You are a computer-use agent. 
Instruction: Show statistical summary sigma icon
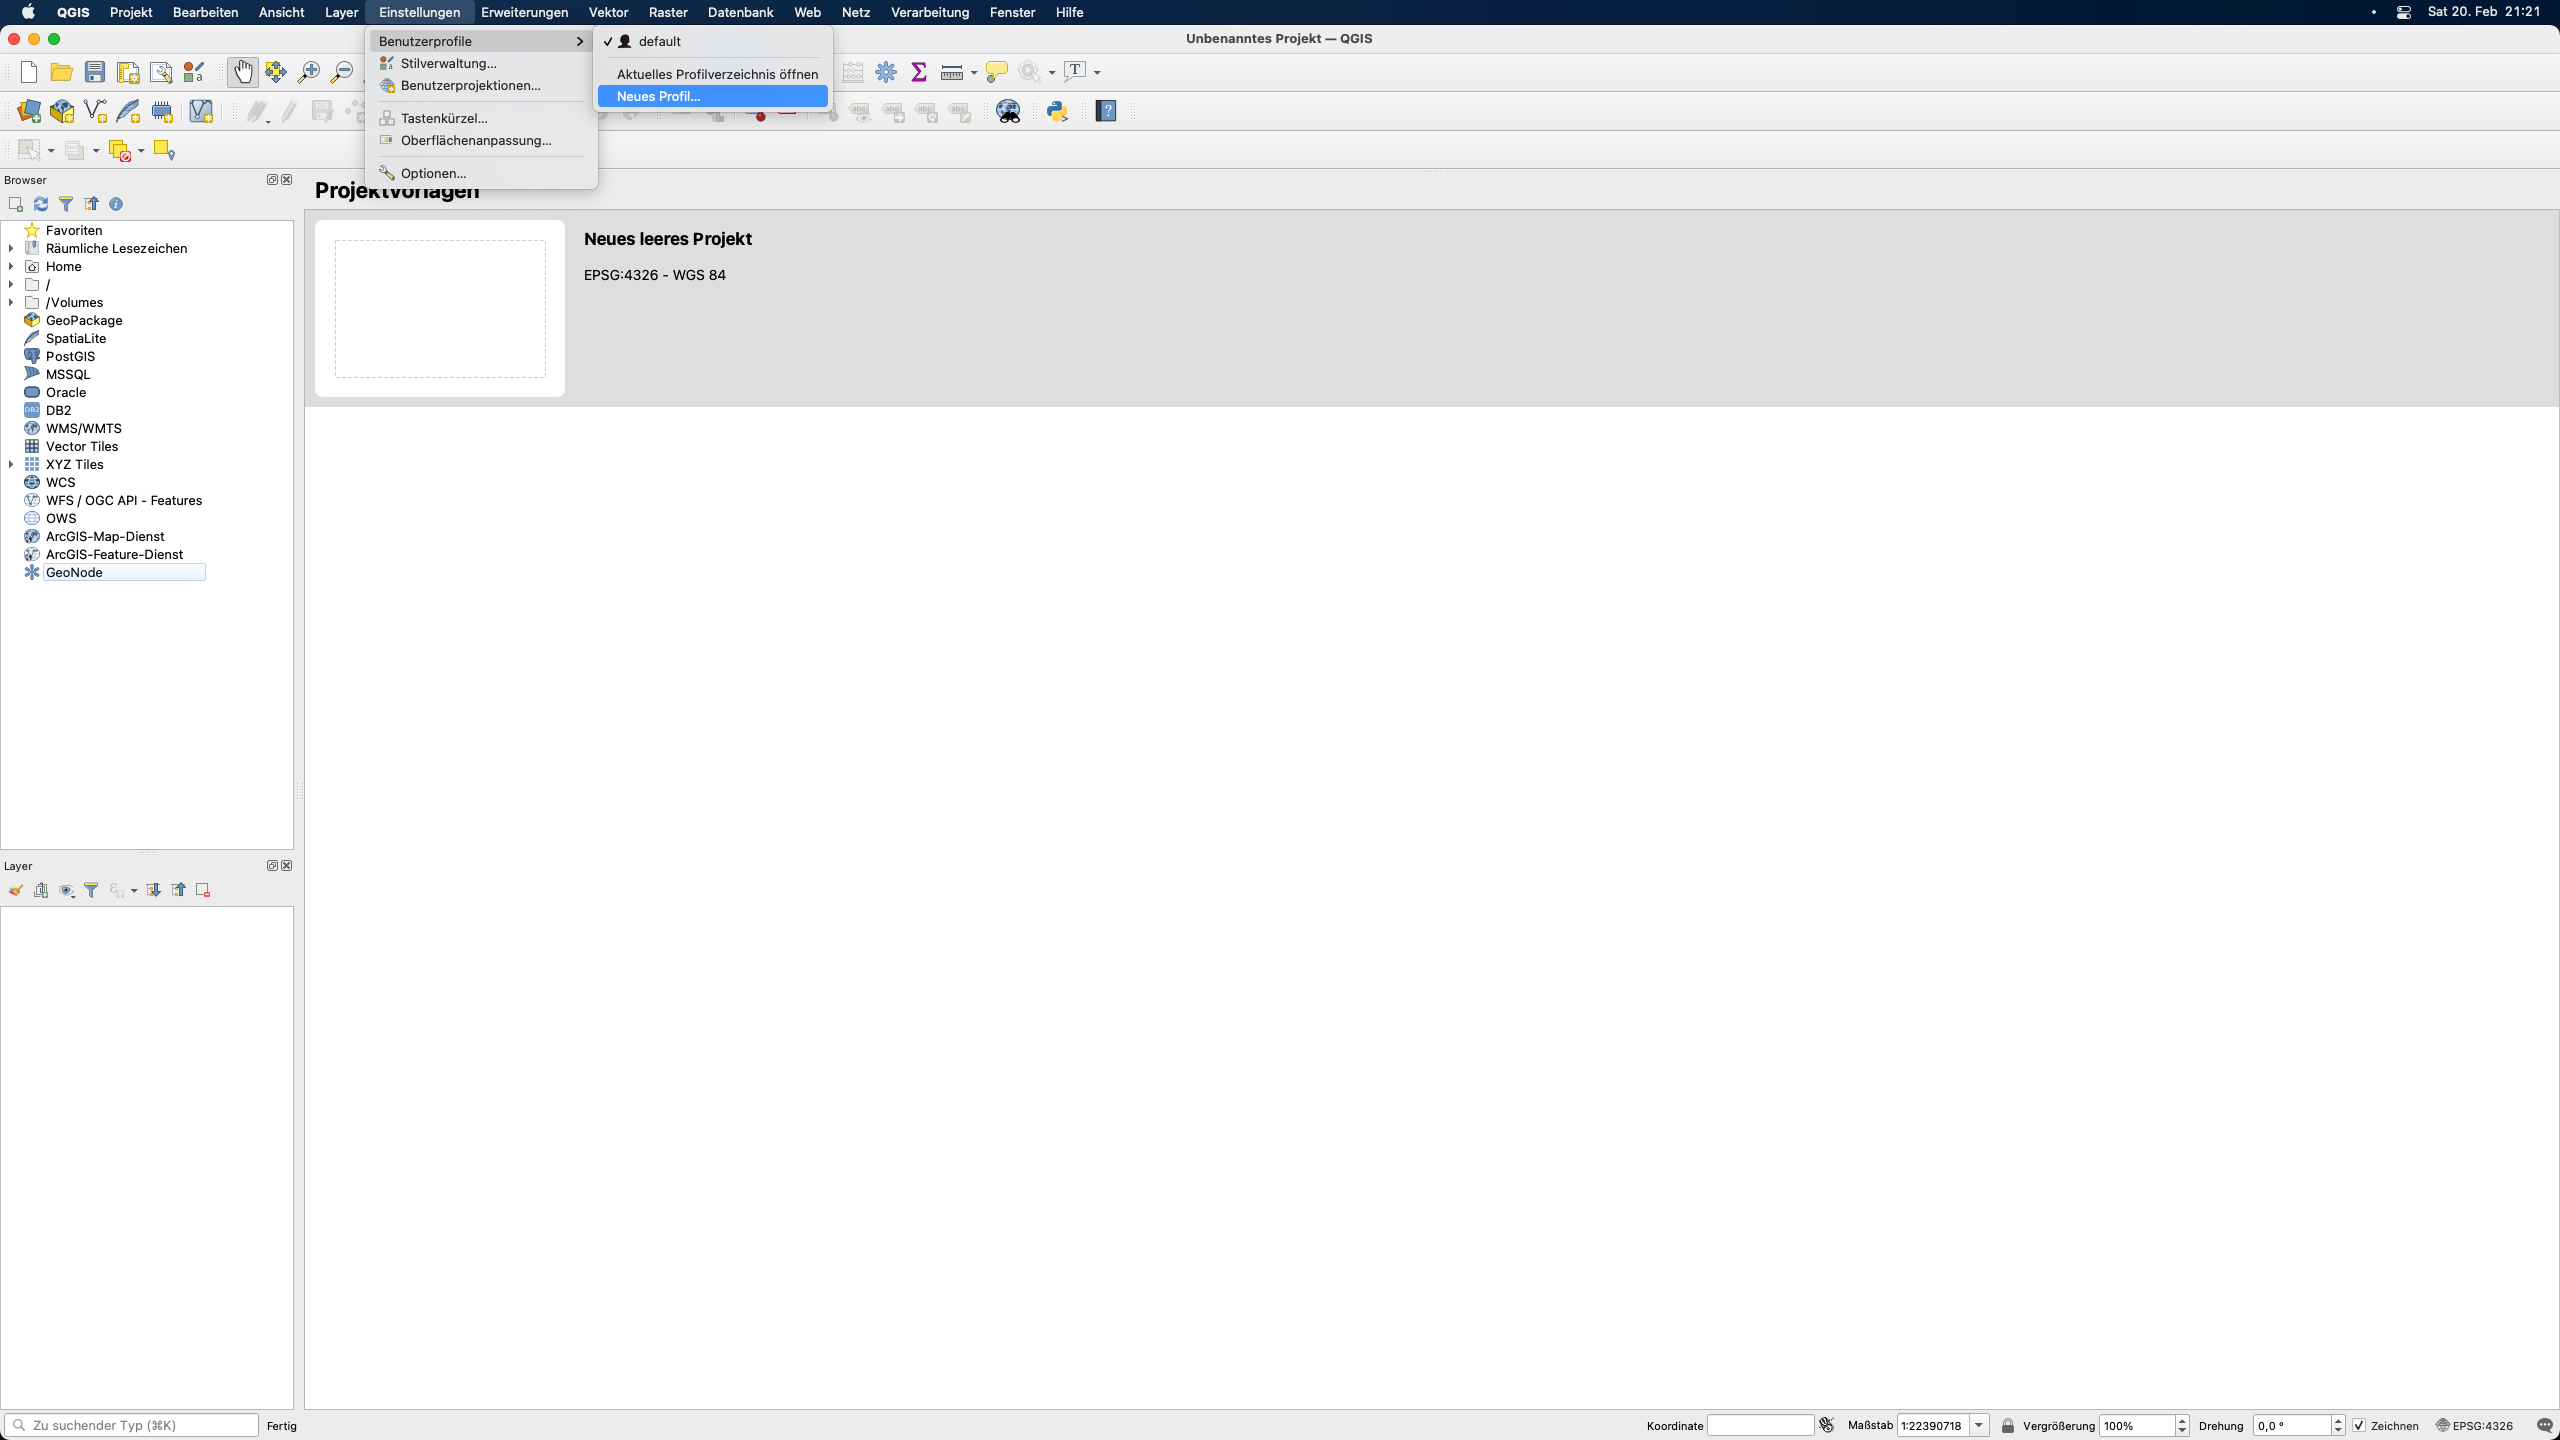919,72
